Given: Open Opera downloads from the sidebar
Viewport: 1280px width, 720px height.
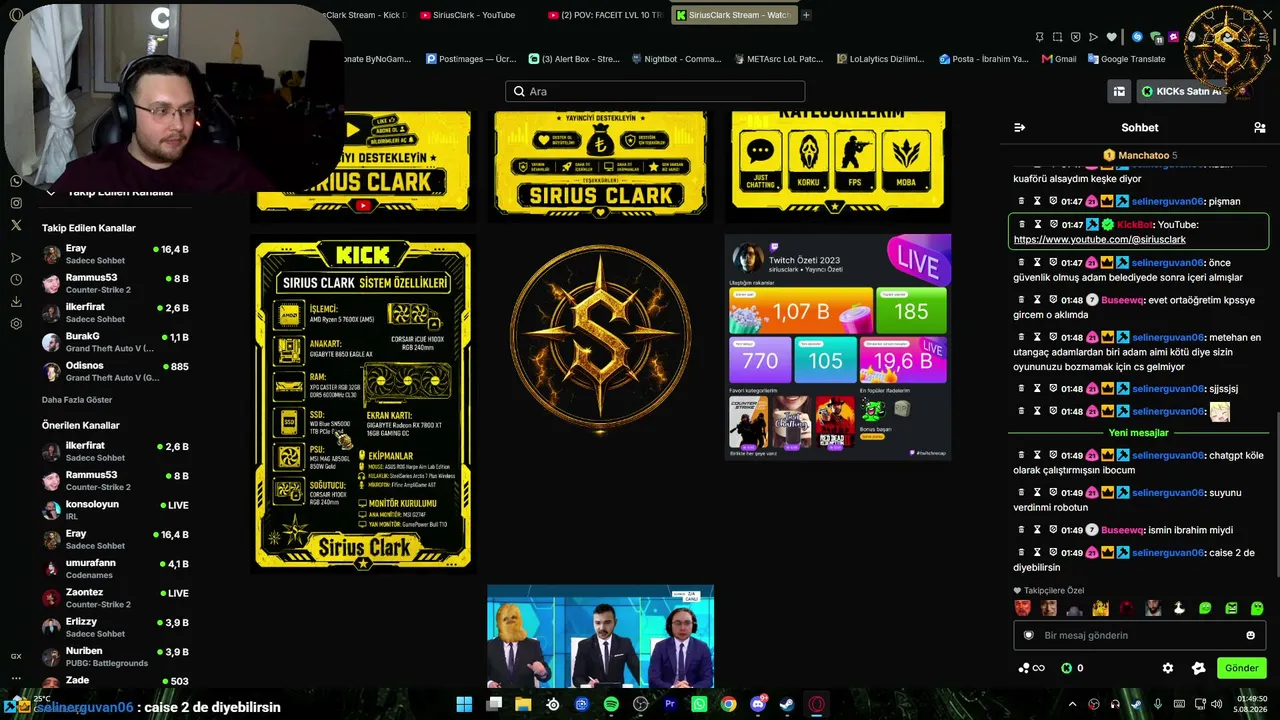Looking at the screenshot, I should [16, 302].
